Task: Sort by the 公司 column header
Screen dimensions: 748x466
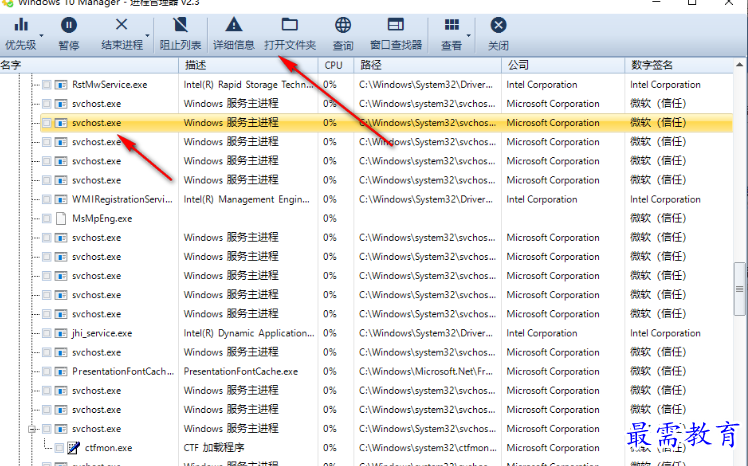Action: pyautogui.click(x=563, y=65)
